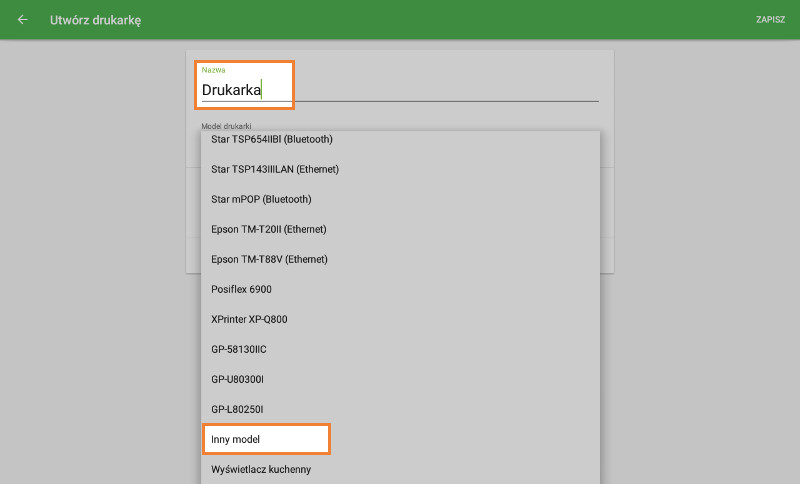This screenshot has width=800, height=484.
Task: Choose Epson TM-T88V (Ethernet) model
Action: [269, 260]
